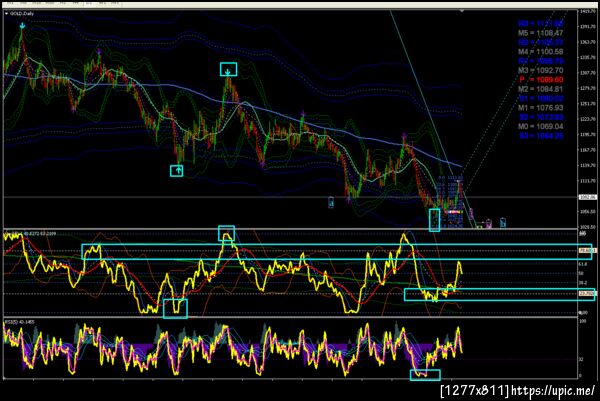Click the 1111.70 price axis value

click(588, 181)
